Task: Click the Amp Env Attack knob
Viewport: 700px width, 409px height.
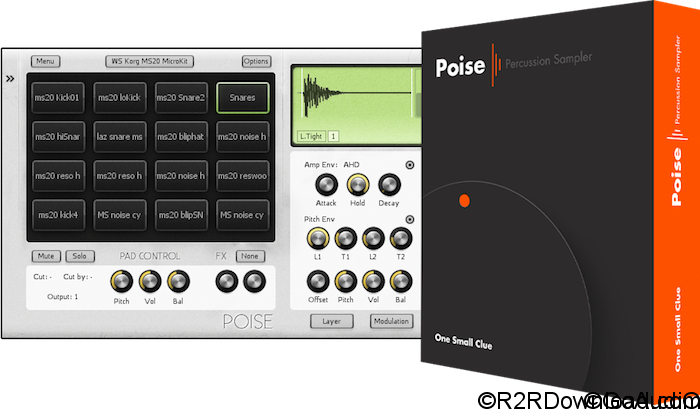Action: pos(326,184)
